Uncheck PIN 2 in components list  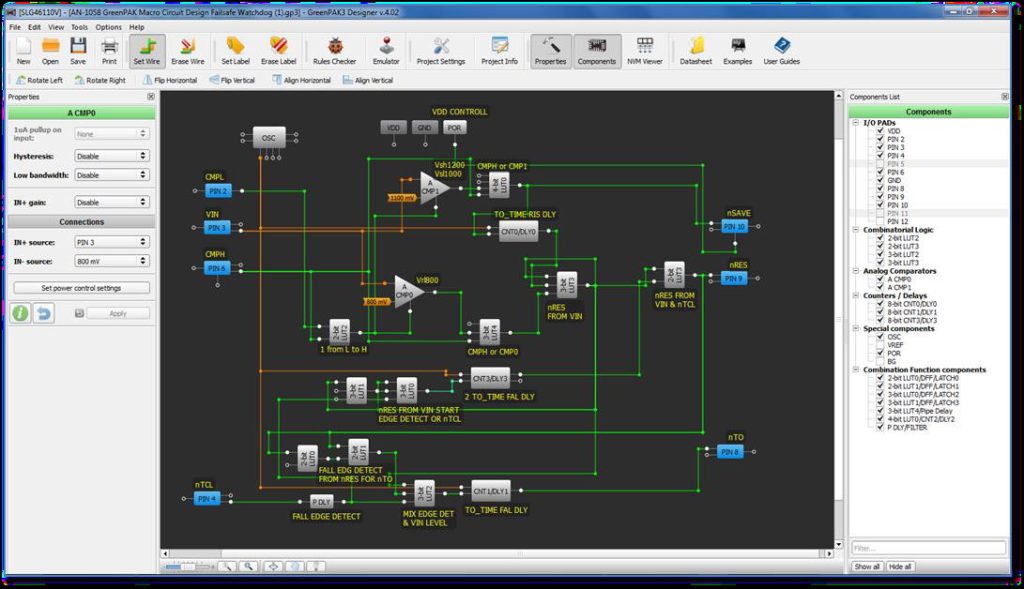(880, 139)
